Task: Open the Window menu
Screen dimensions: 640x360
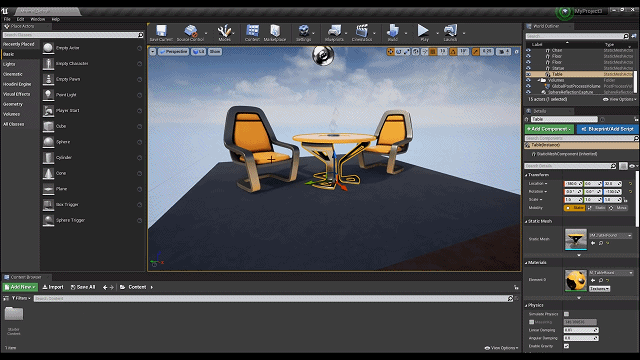Action: [x=38, y=19]
